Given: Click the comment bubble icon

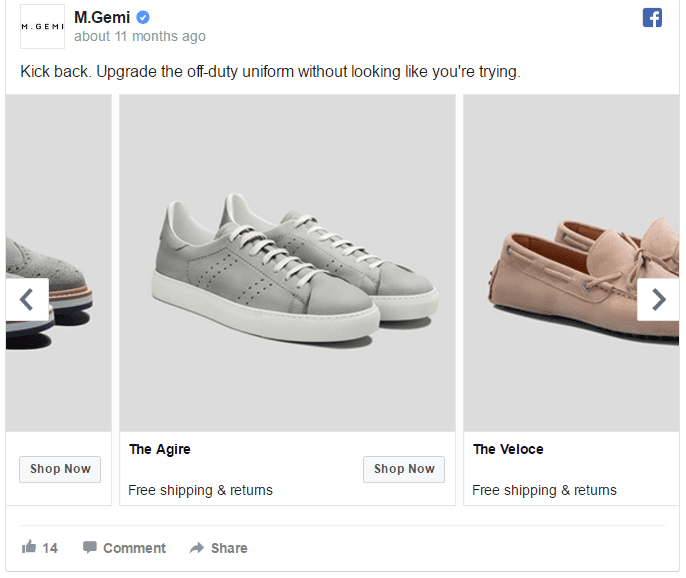Looking at the screenshot, I should tap(90, 547).
